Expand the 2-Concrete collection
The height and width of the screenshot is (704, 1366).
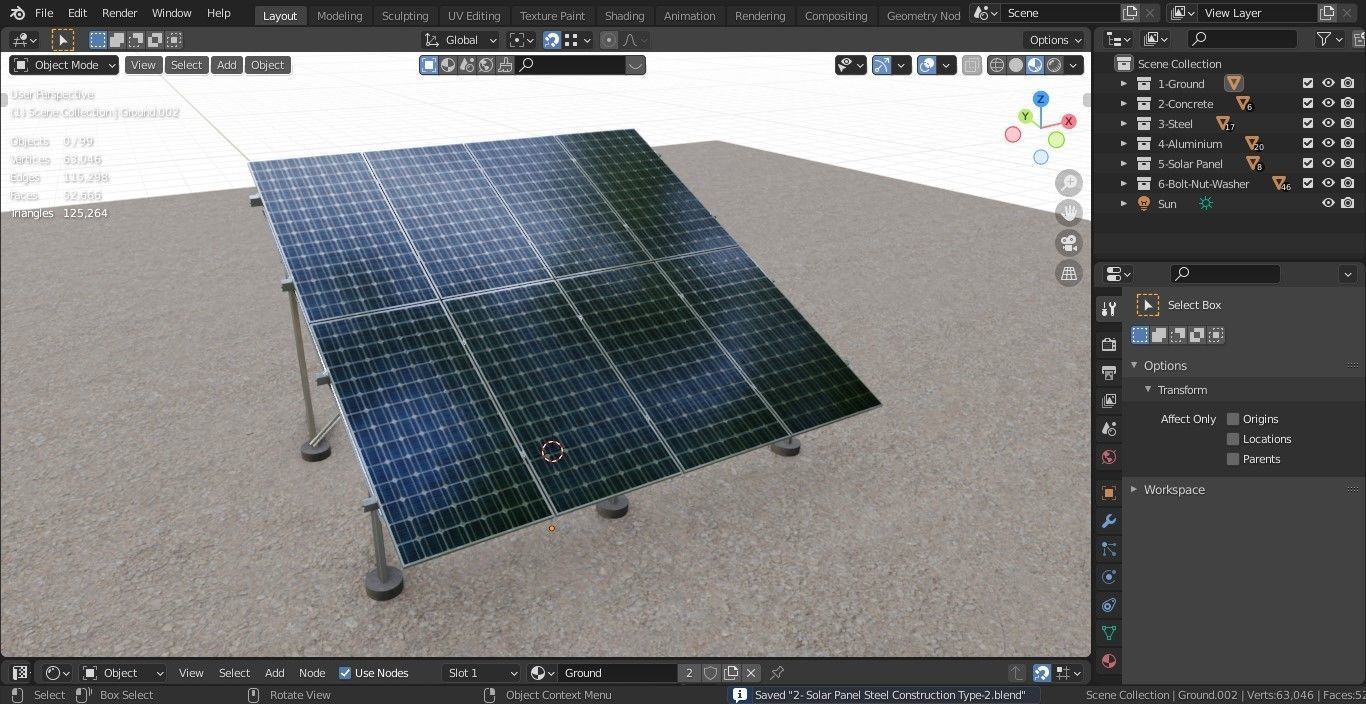1123,104
